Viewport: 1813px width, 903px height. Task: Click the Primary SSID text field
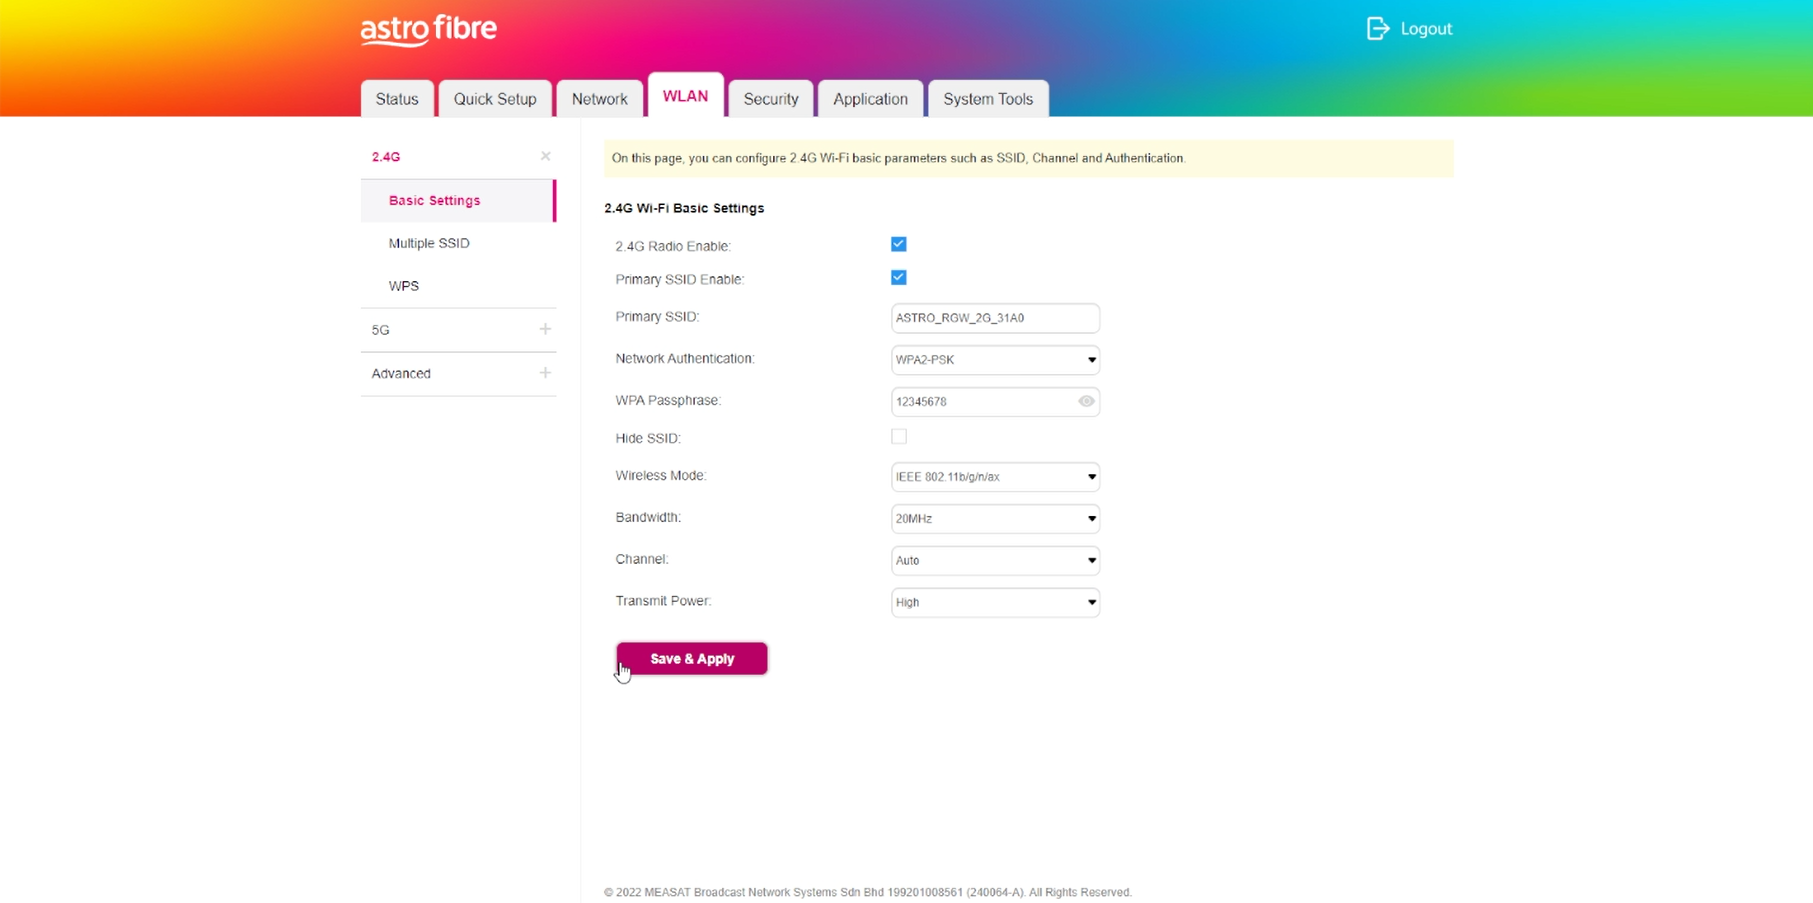pos(994,318)
